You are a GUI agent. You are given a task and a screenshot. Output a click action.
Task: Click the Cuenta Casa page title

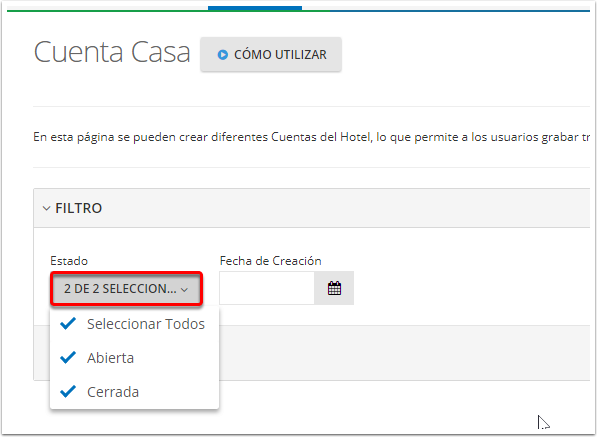tap(112, 52)
